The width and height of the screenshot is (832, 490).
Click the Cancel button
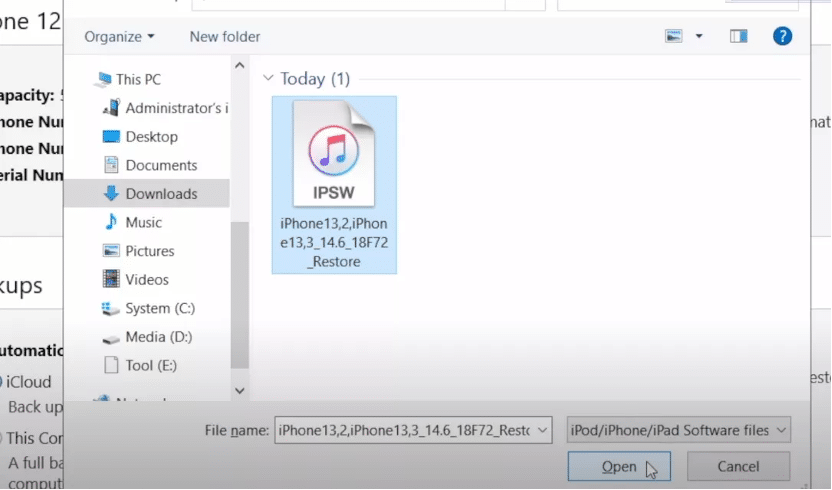(x=738, y=467)
